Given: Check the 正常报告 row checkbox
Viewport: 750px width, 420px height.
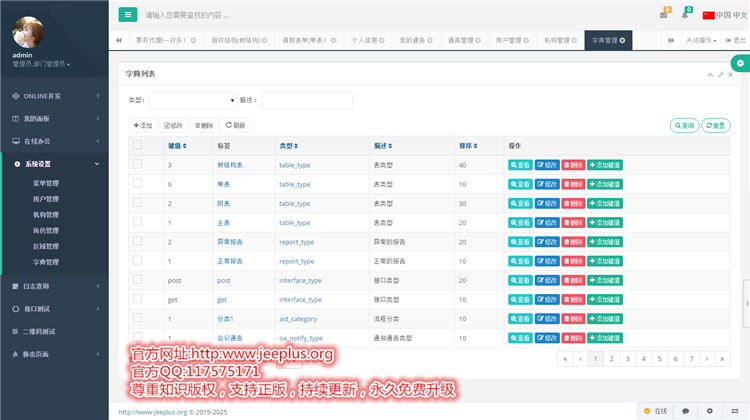Looking at the screenshot, I should (x=137, y=260).
